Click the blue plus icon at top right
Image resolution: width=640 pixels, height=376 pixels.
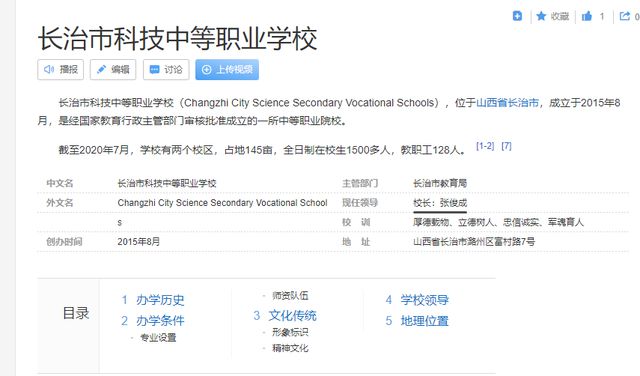(517, 16)
